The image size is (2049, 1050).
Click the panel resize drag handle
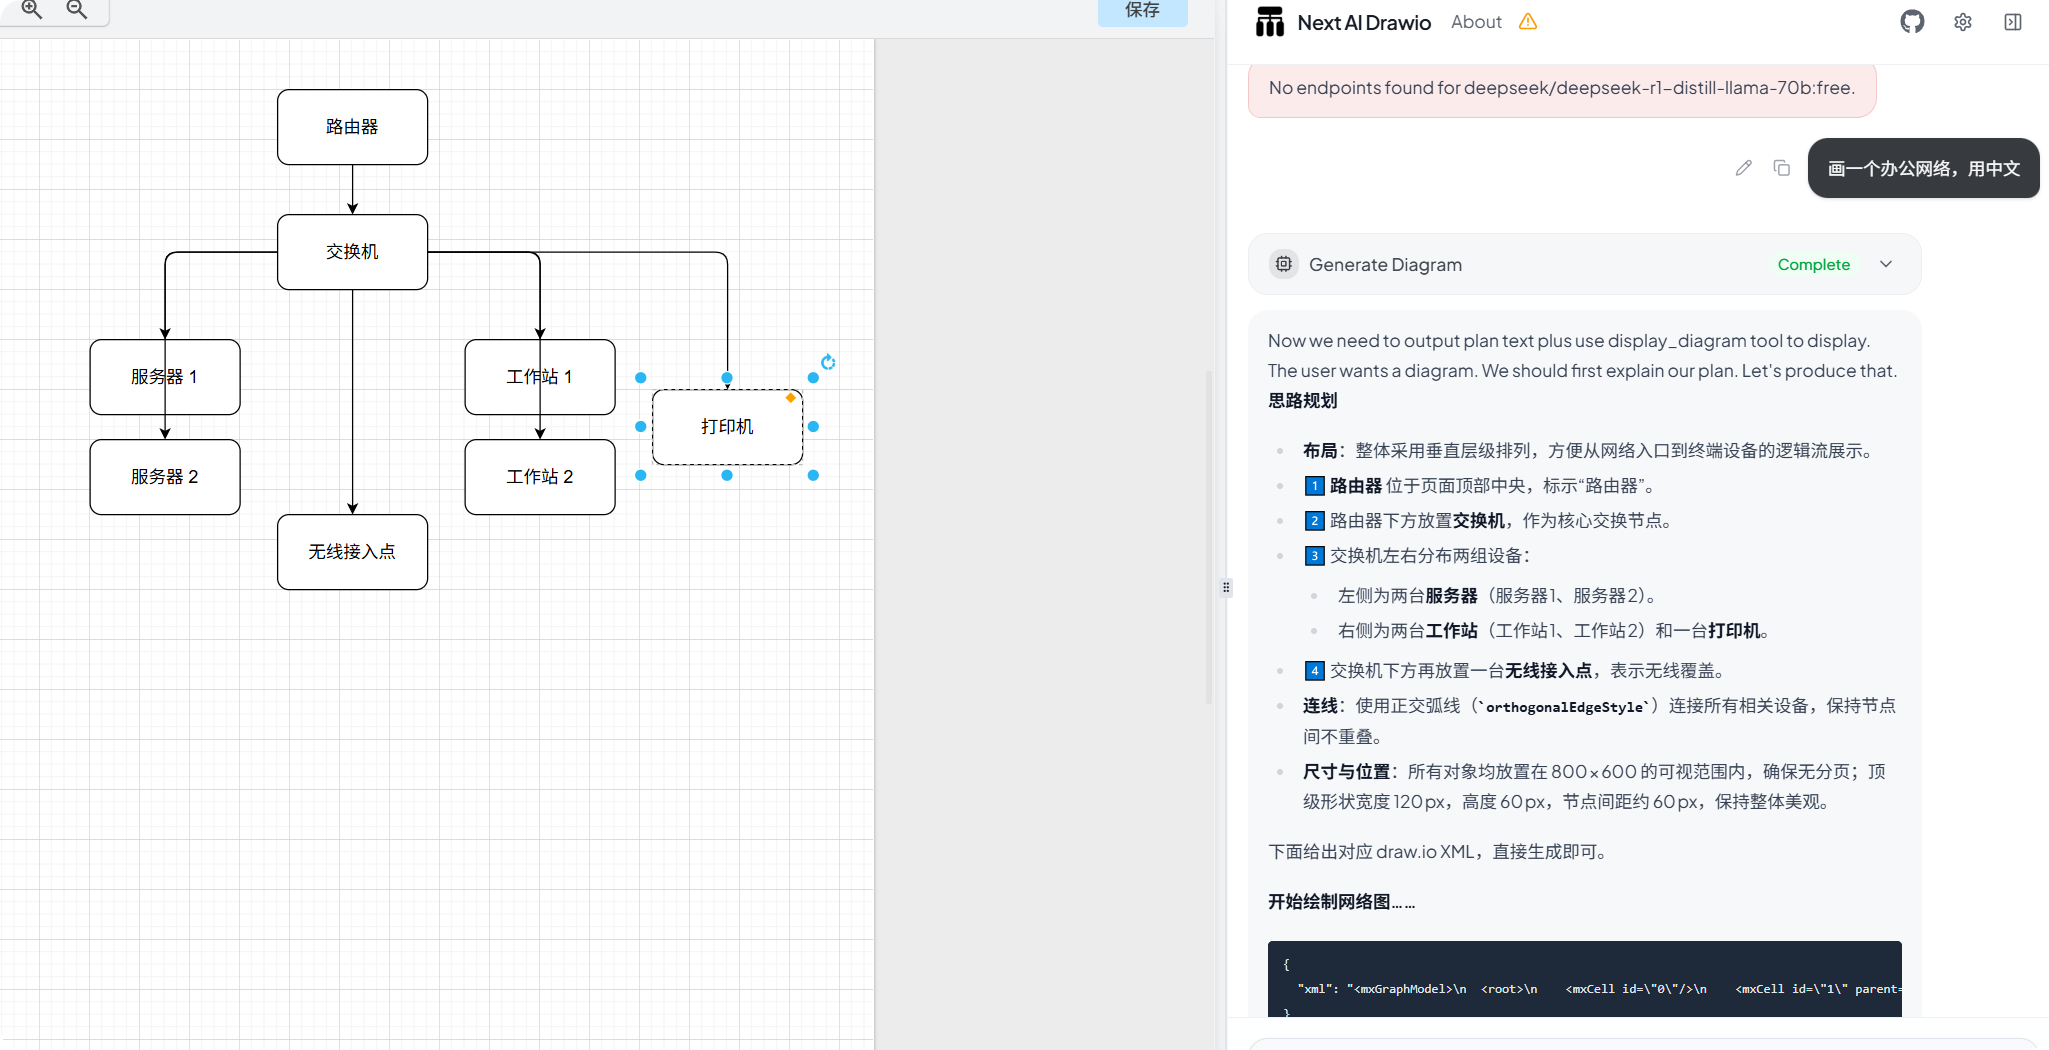(1226, 587)
